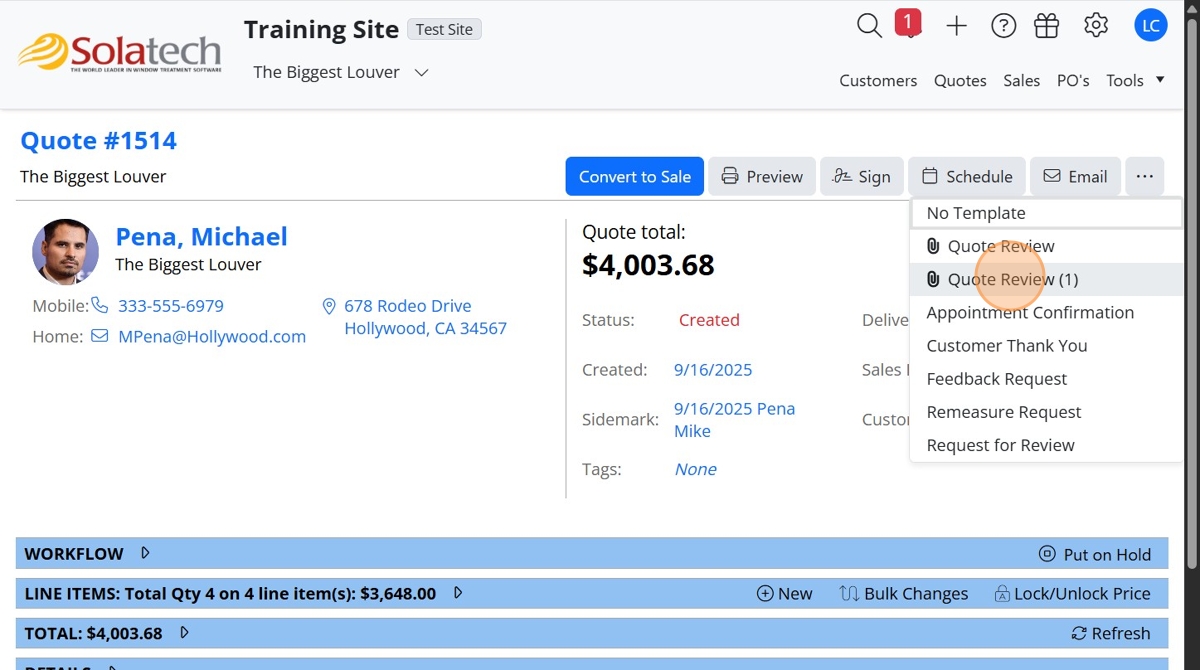Open the Customers nav menu

878,80
